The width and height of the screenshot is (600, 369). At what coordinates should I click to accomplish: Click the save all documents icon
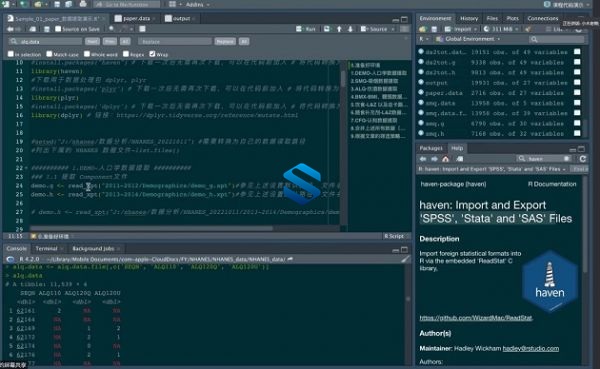pyautogui.click(x=68, y=4)
